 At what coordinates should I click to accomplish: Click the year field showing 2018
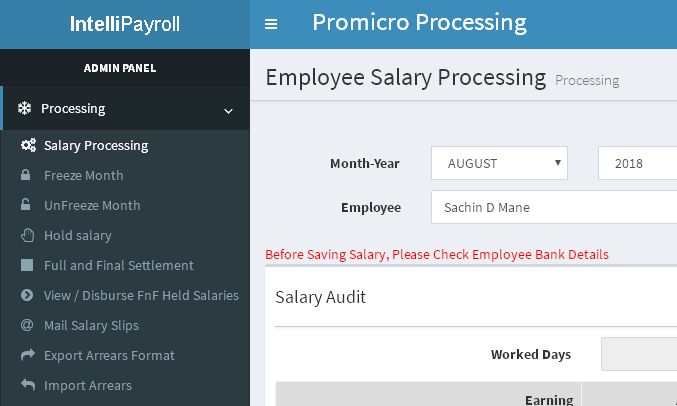(x=637, y=163)
